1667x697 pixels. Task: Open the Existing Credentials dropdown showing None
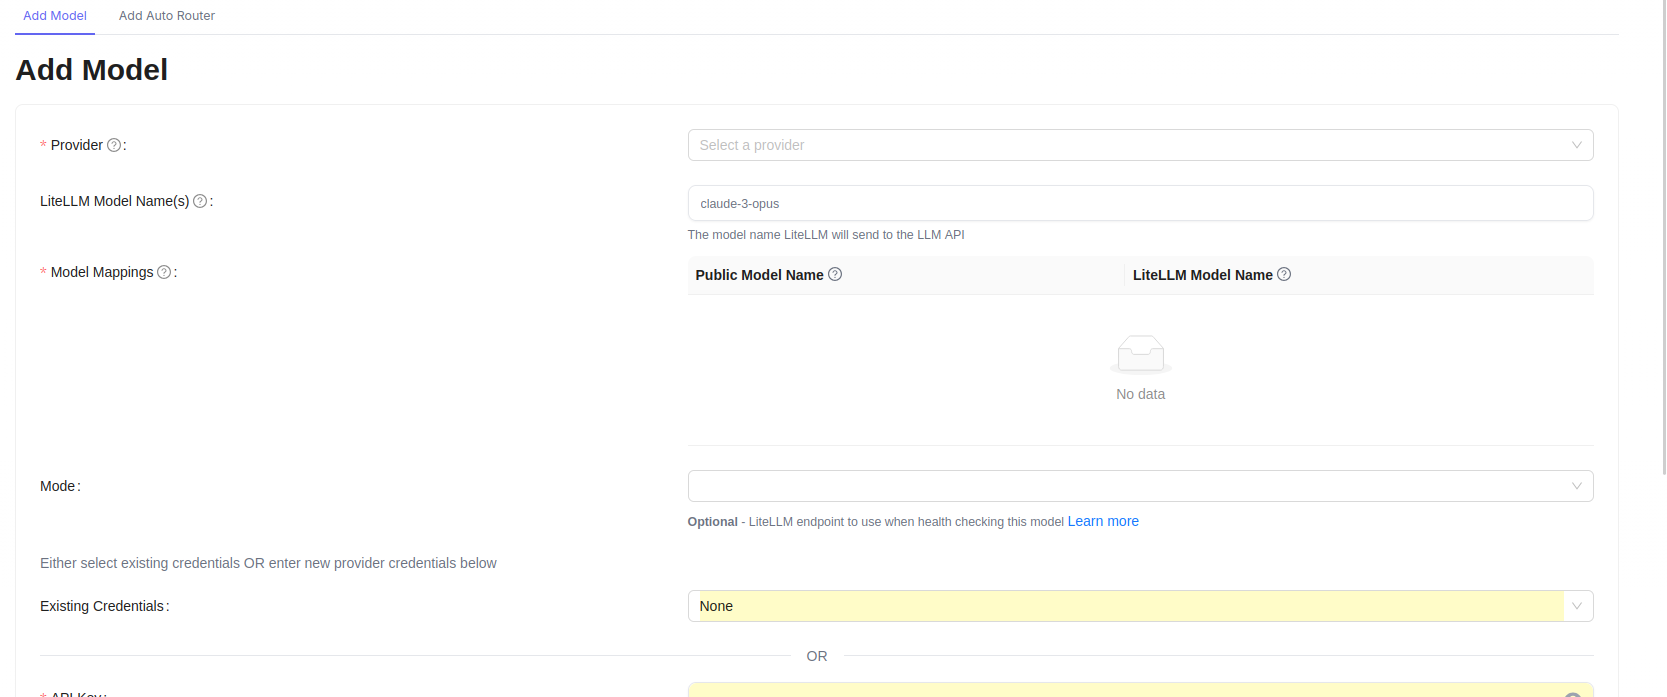1120,606
